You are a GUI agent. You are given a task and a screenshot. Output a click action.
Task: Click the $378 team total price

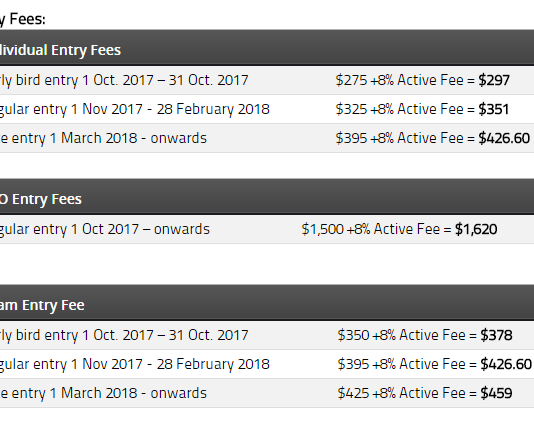point(496,335)
